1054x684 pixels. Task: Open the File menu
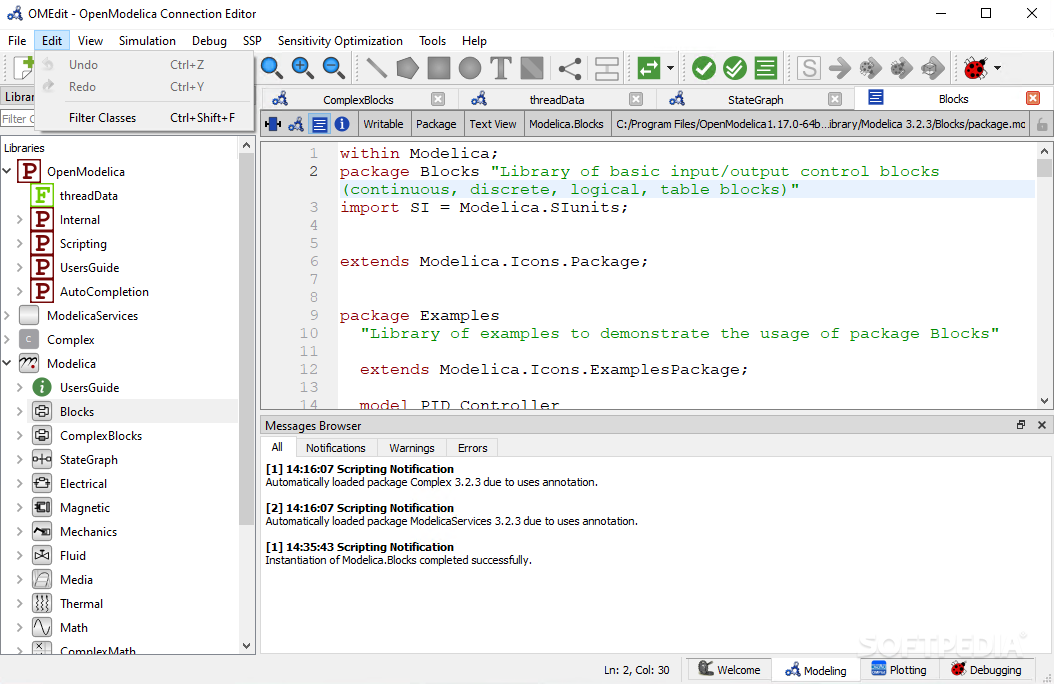[x=17, y=41]
